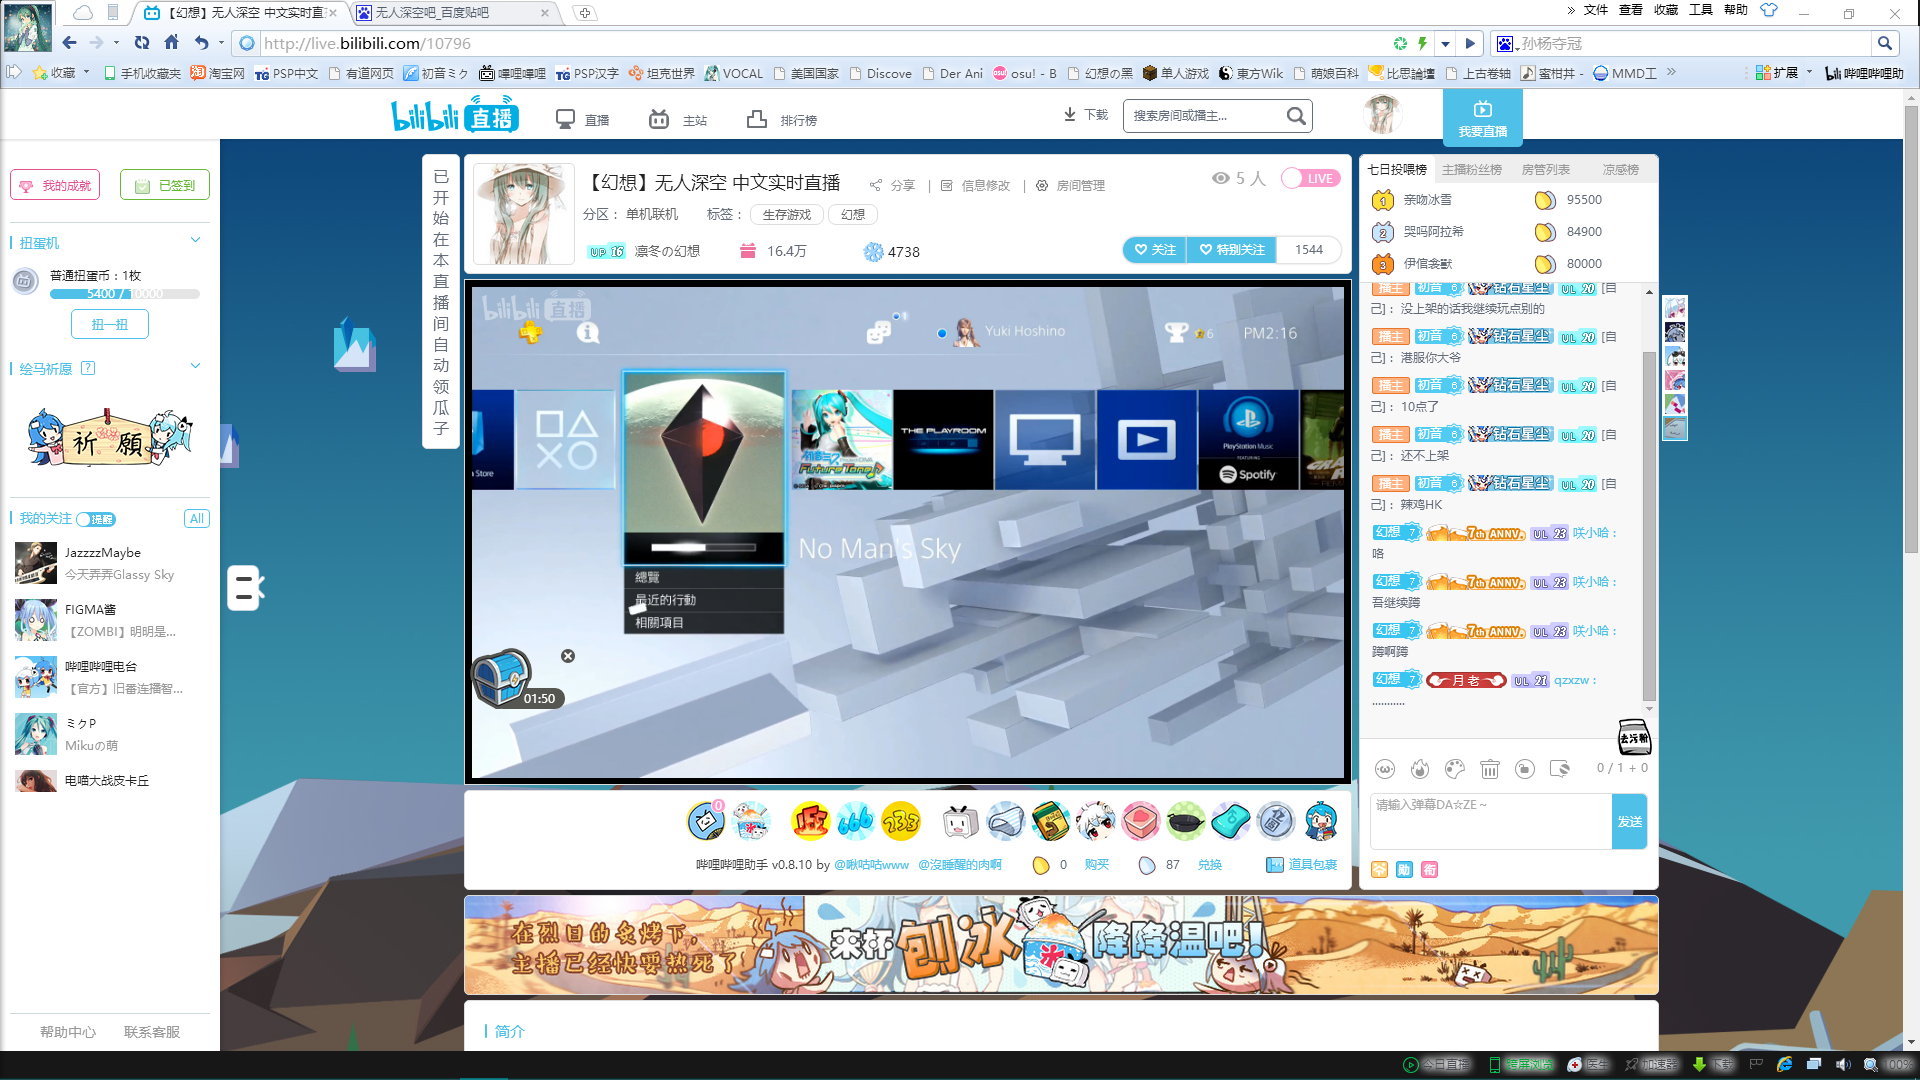The image size is (1920, 1080).
Task: Clear chat with the trash icon
Action: (x=1490, y=769)
